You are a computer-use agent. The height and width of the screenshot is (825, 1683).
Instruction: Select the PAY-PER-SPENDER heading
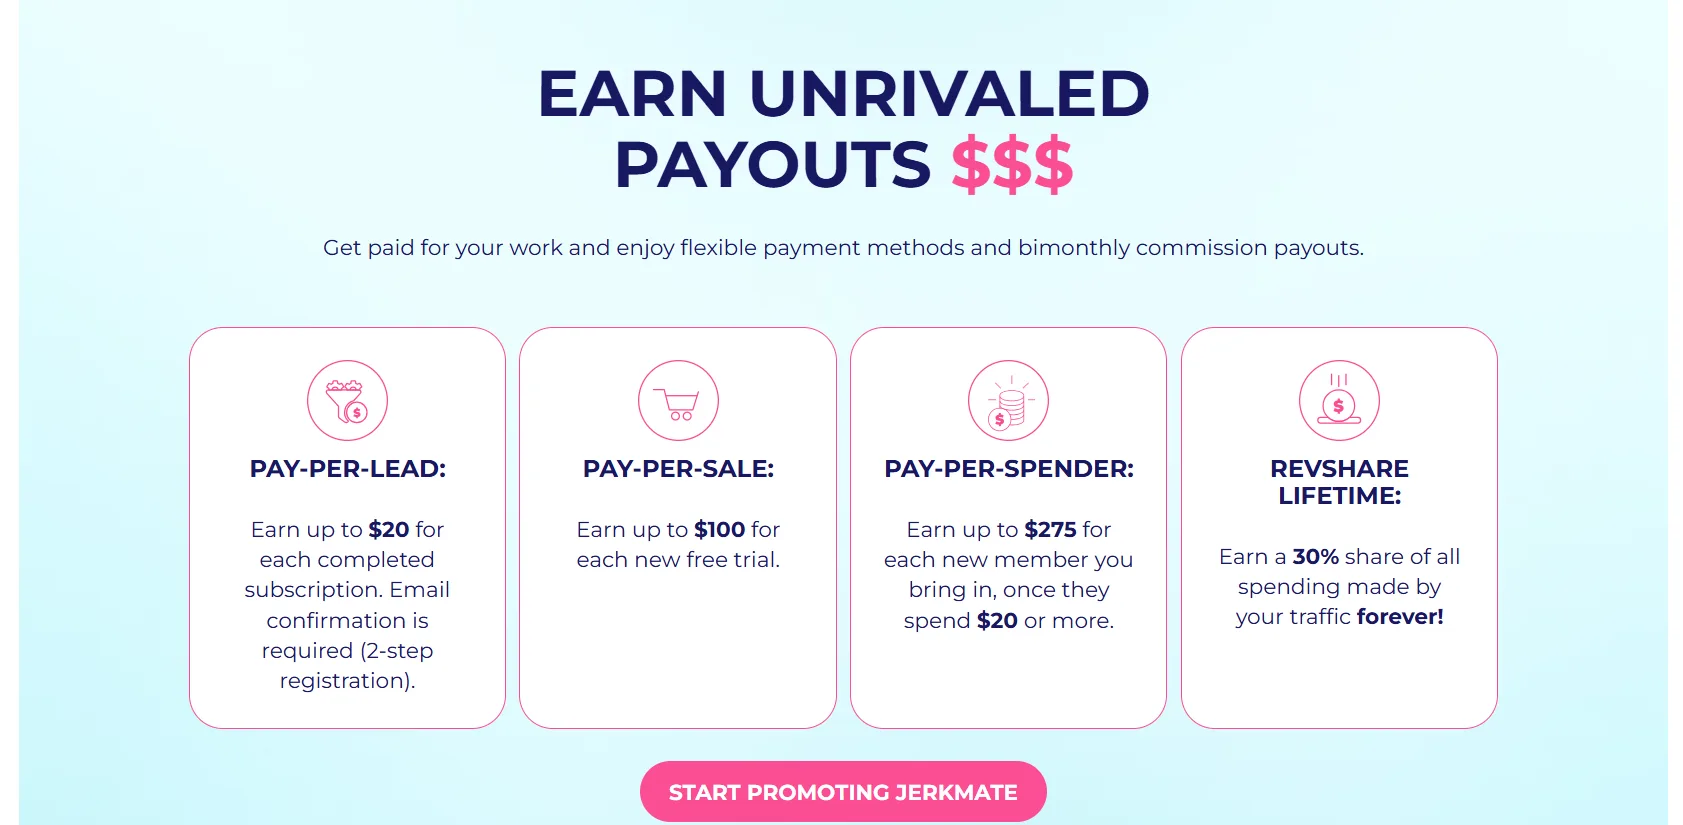pyautogui.click(x=1009, y=469)
